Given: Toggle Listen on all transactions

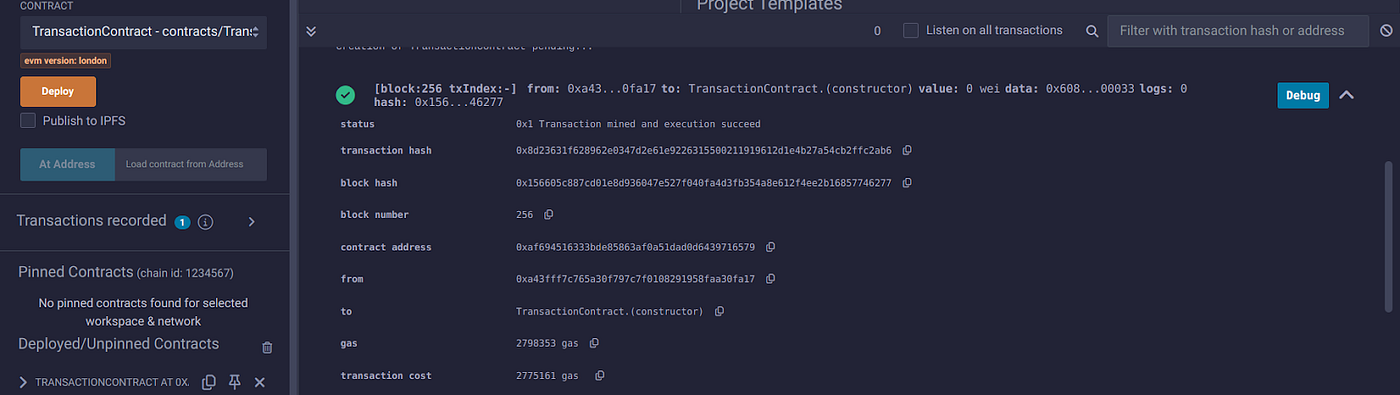Looking at the screenshot, I should [x=911, y=30].
